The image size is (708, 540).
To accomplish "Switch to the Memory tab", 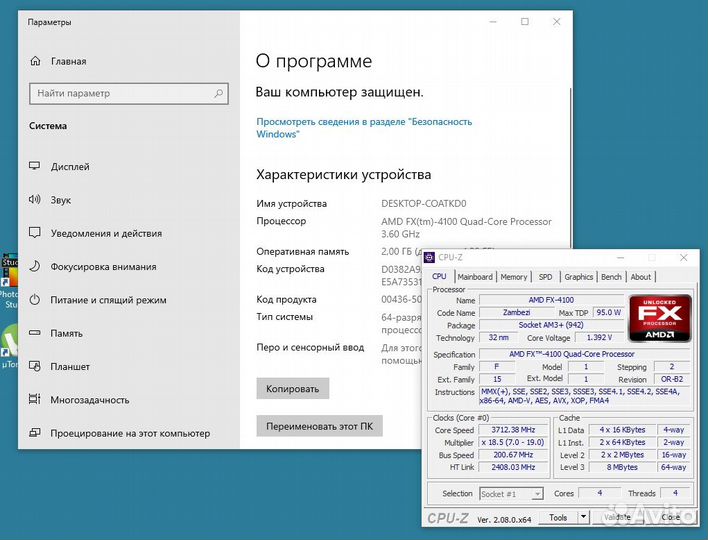I will pyautogui.click(x=514, y=277).
